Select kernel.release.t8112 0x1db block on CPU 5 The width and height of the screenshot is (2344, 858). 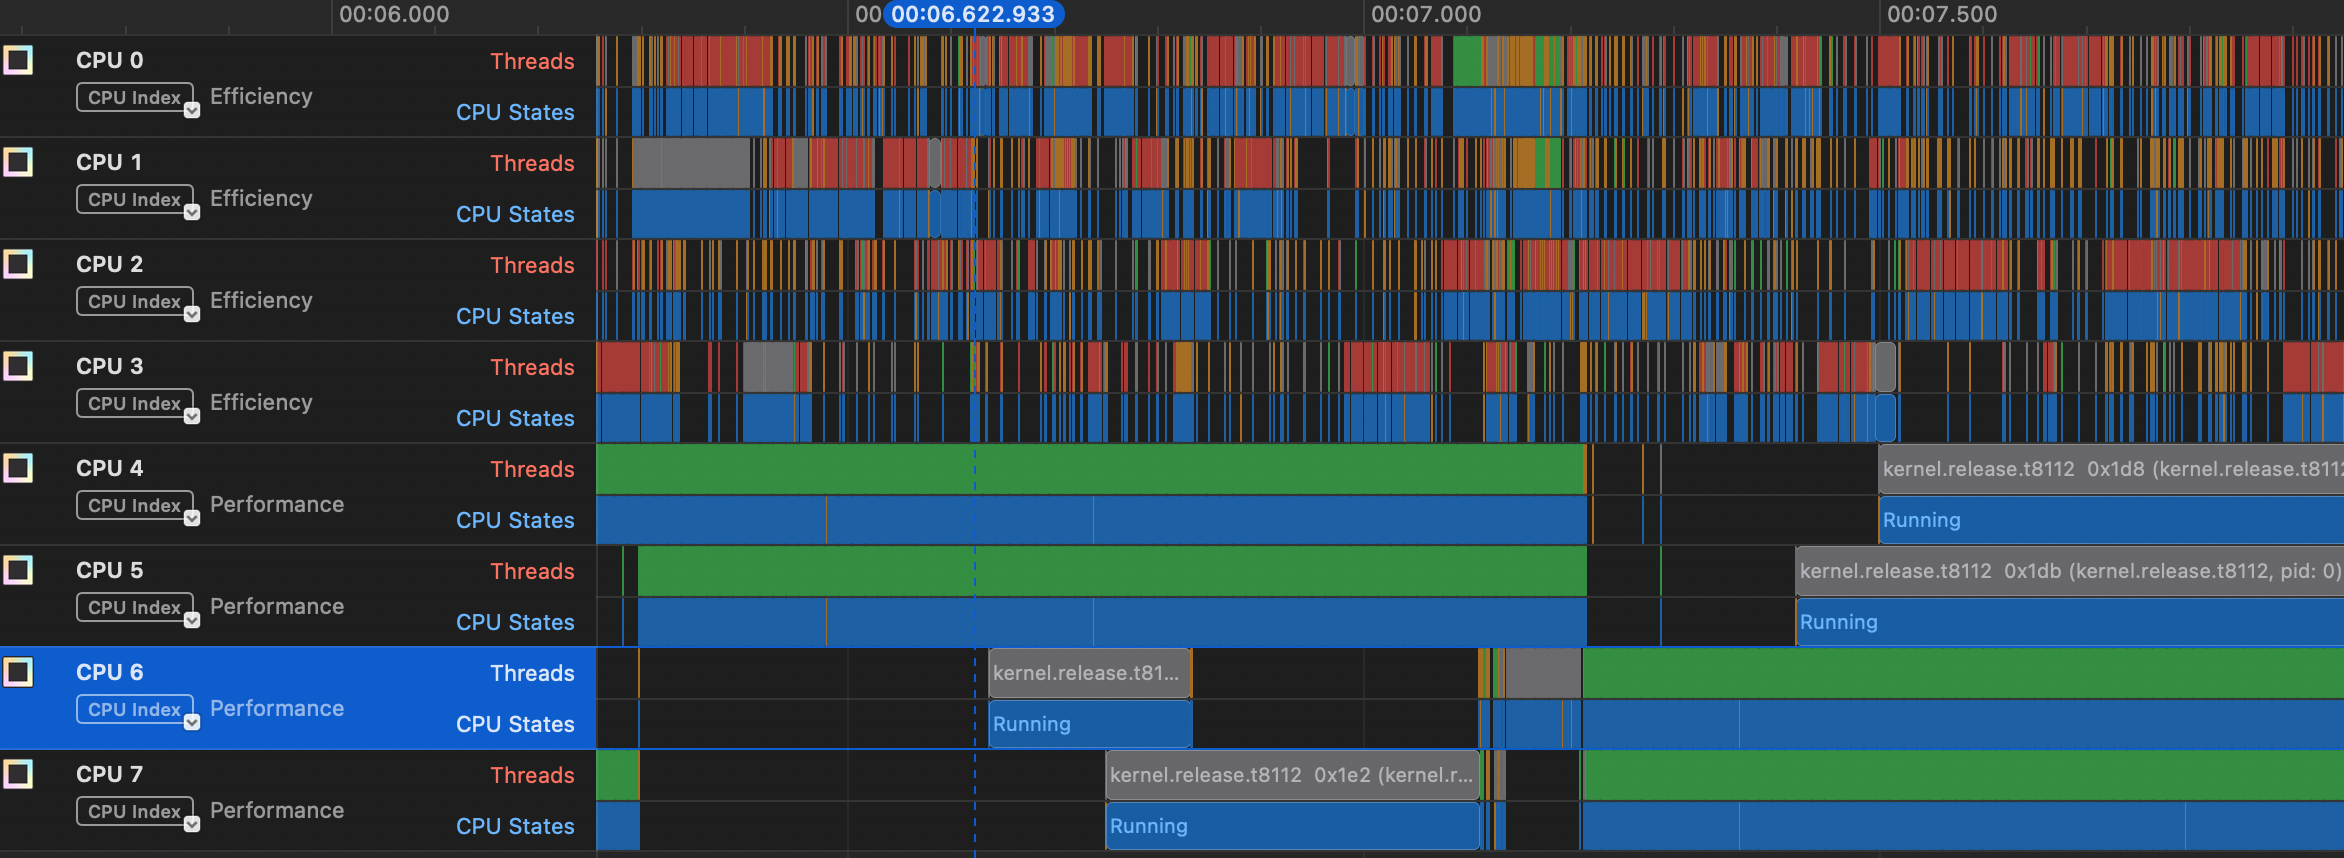point(2068,571)
